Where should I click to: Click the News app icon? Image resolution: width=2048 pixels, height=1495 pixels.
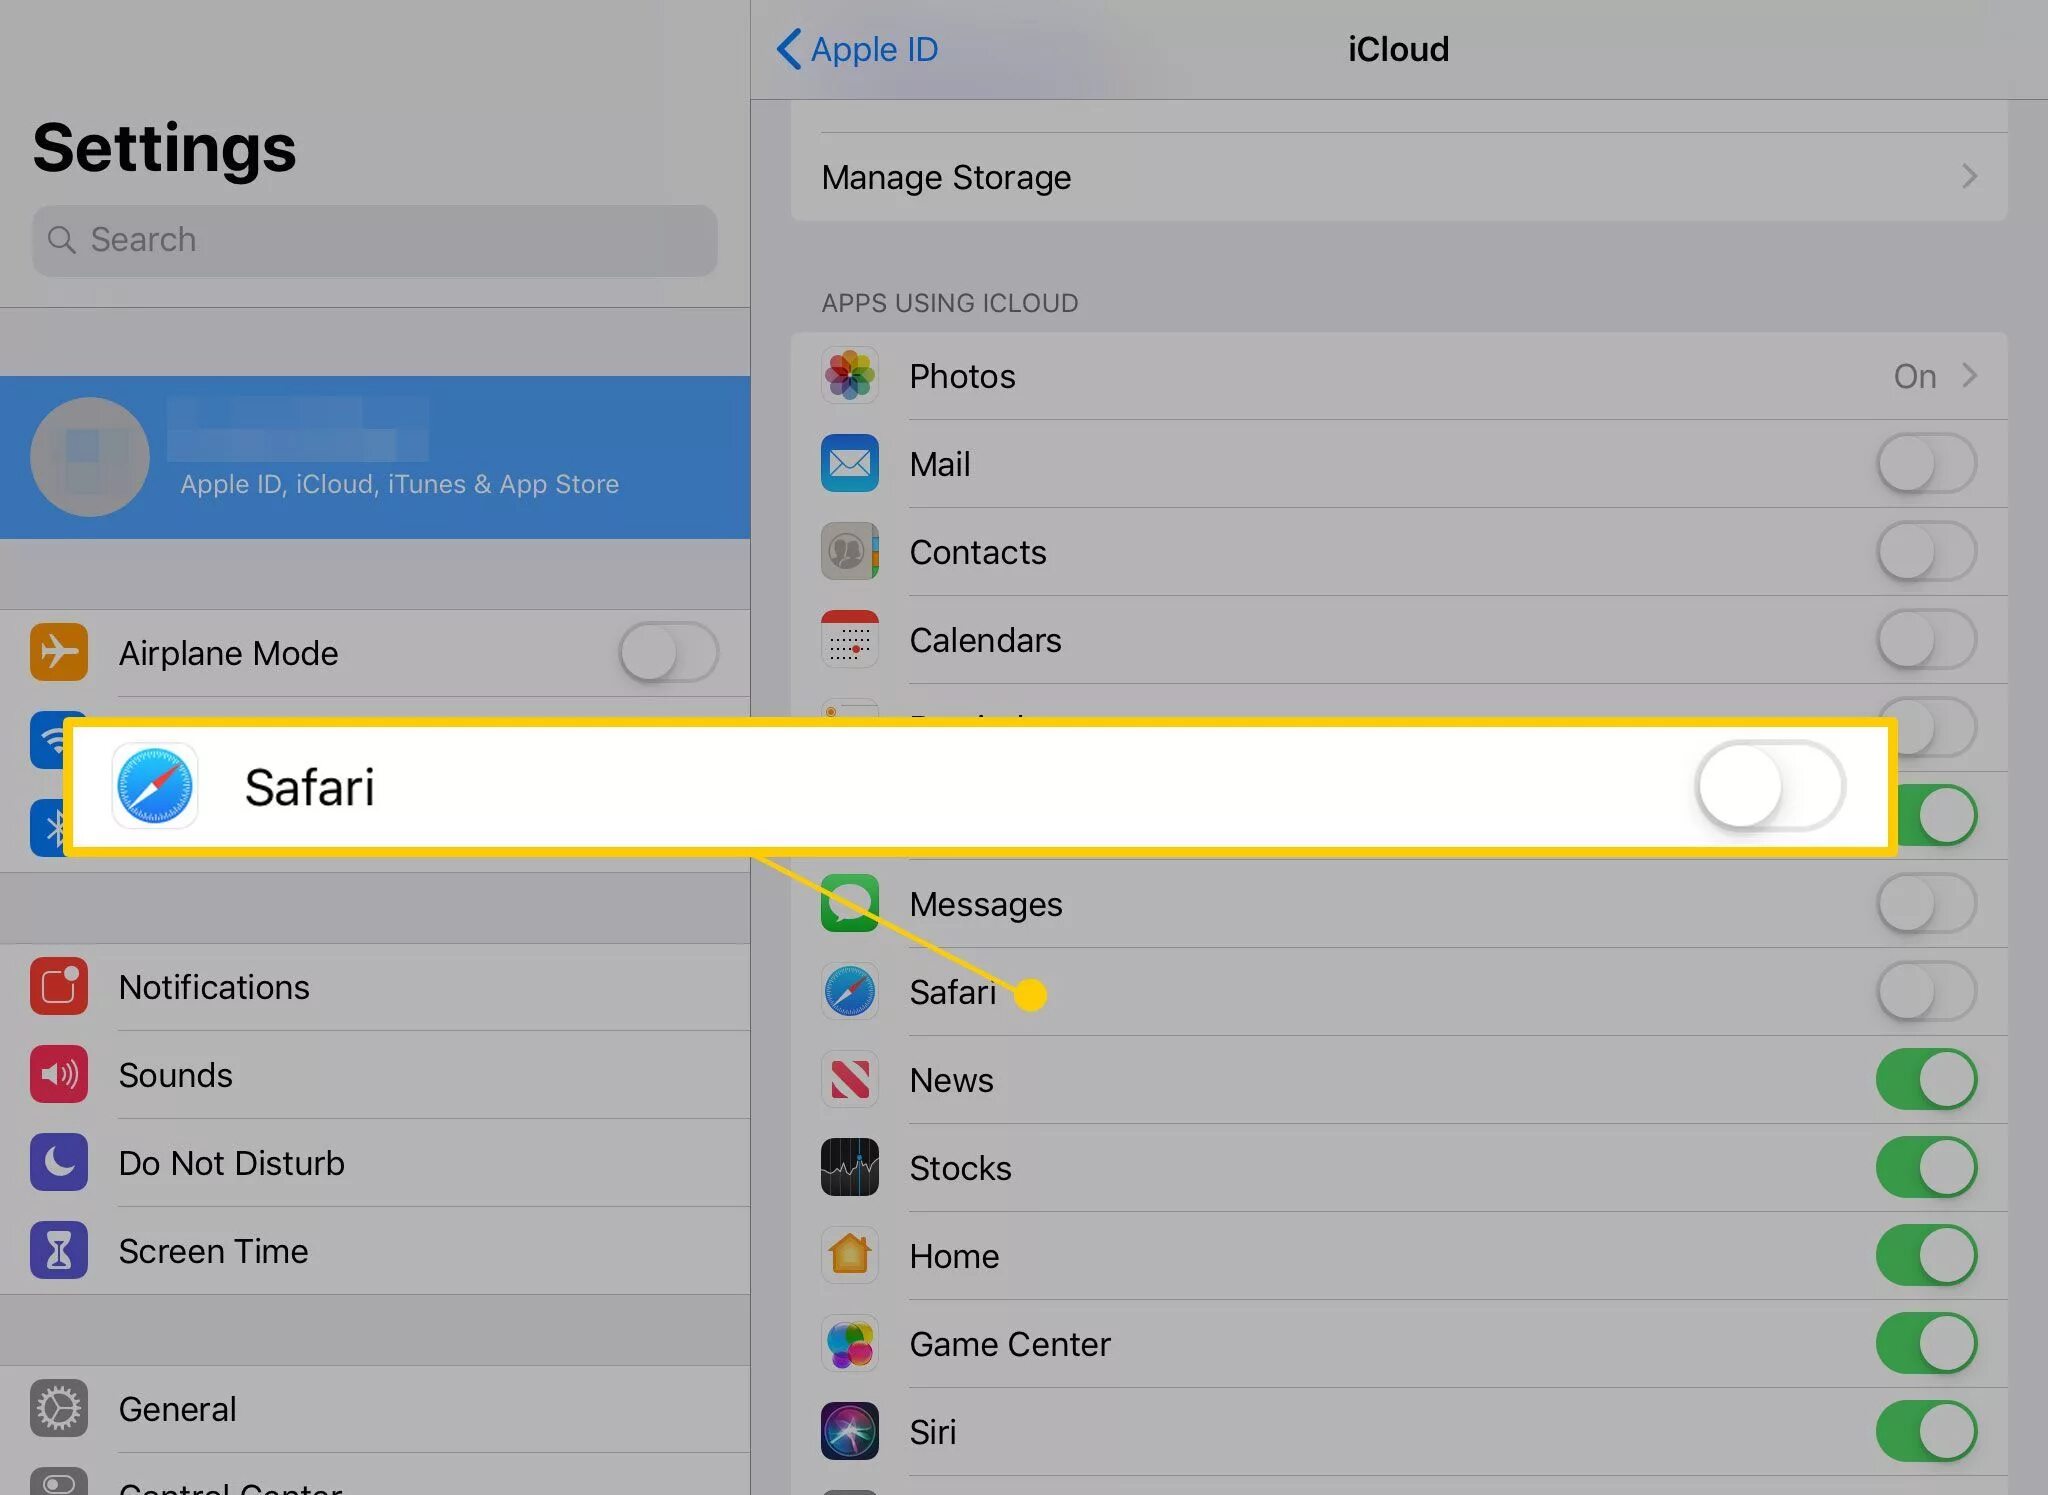pos(849,1080)
